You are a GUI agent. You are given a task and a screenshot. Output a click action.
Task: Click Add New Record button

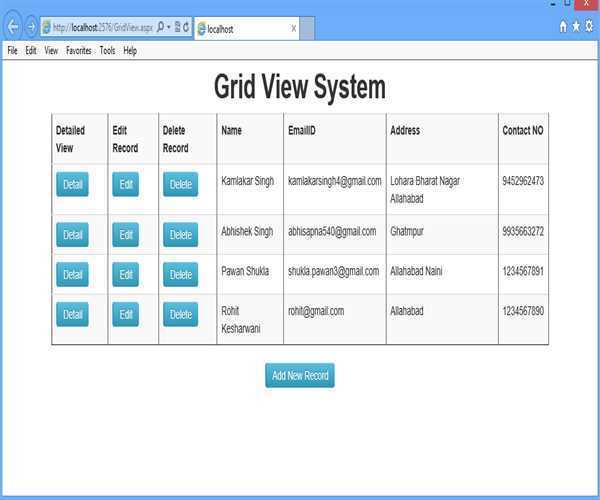(x=300, y=376)
